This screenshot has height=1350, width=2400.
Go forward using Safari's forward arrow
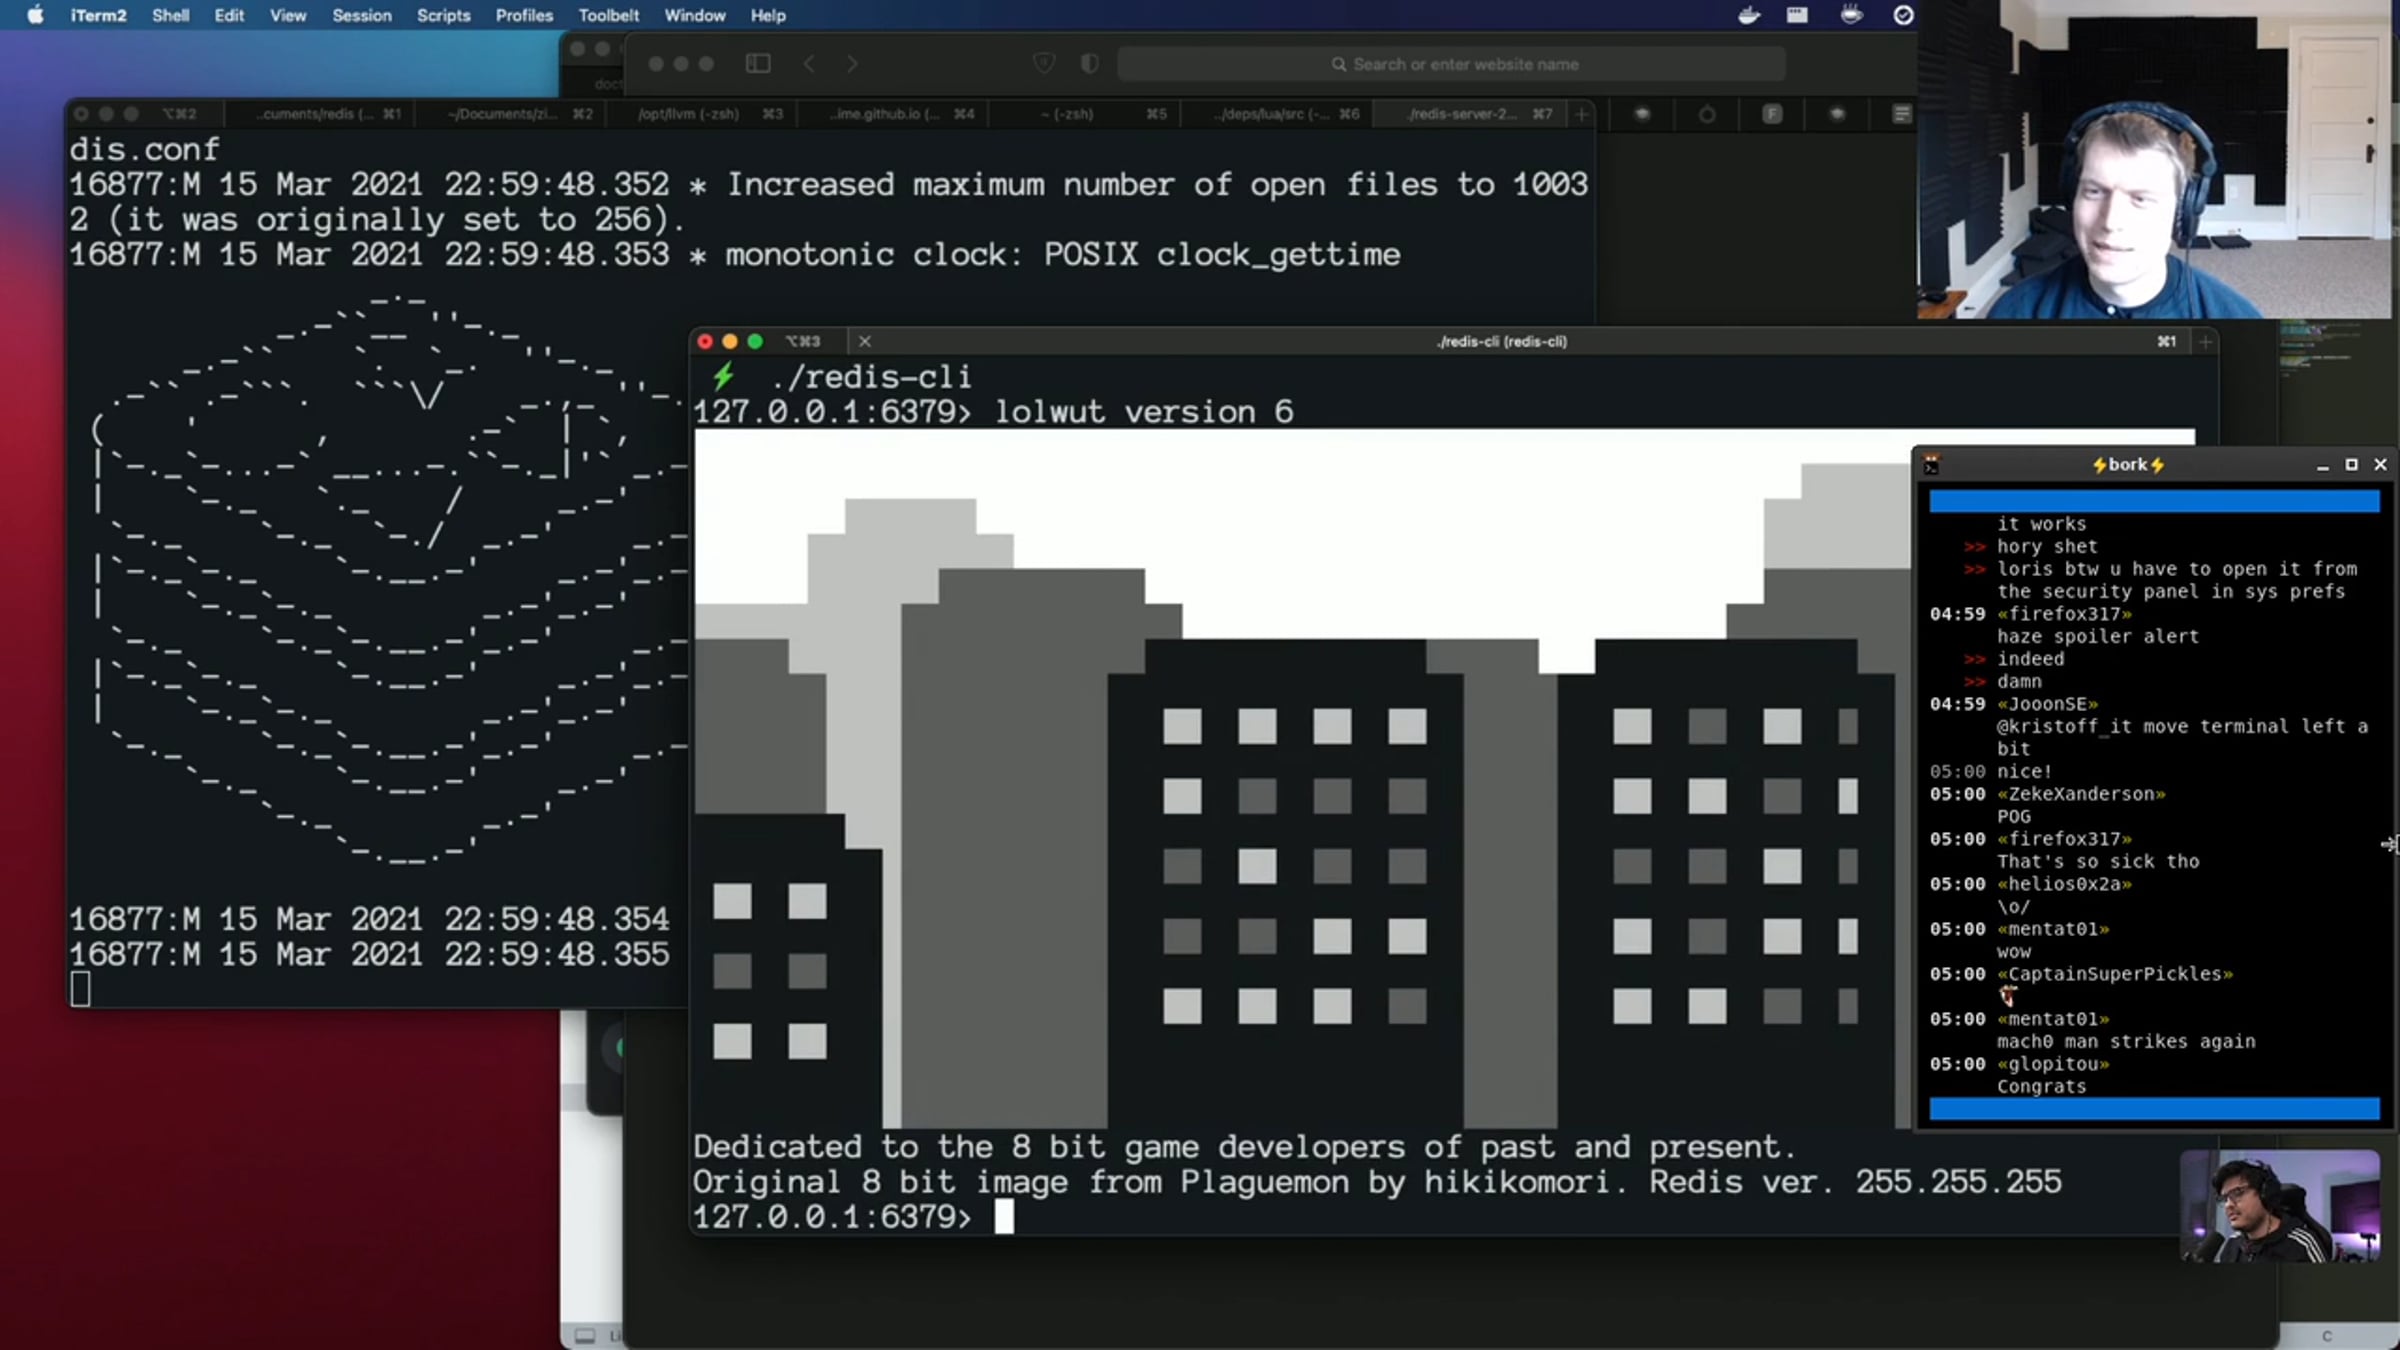pos(852,64)
